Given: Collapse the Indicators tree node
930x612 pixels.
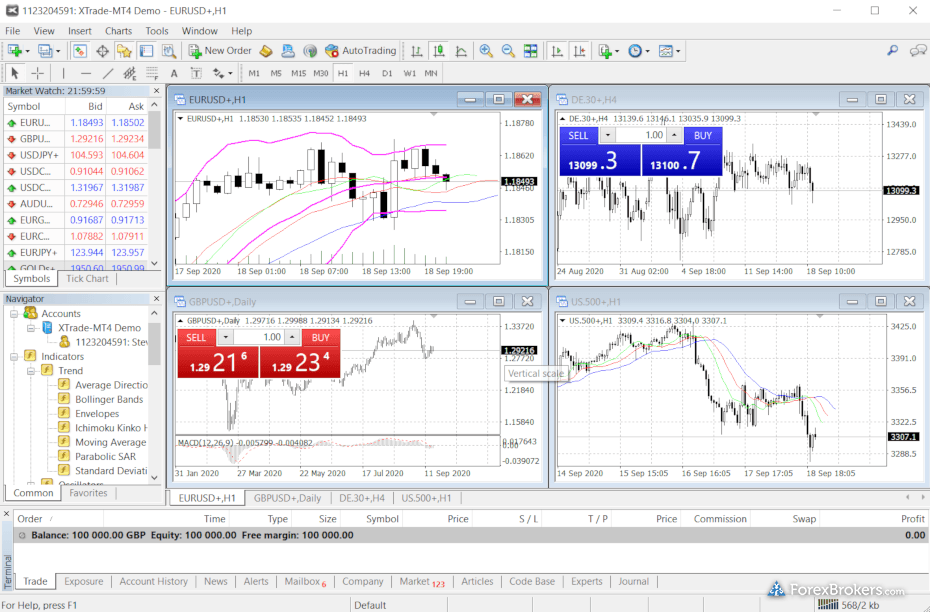Looking at the screenshot, I should [14, 356].
